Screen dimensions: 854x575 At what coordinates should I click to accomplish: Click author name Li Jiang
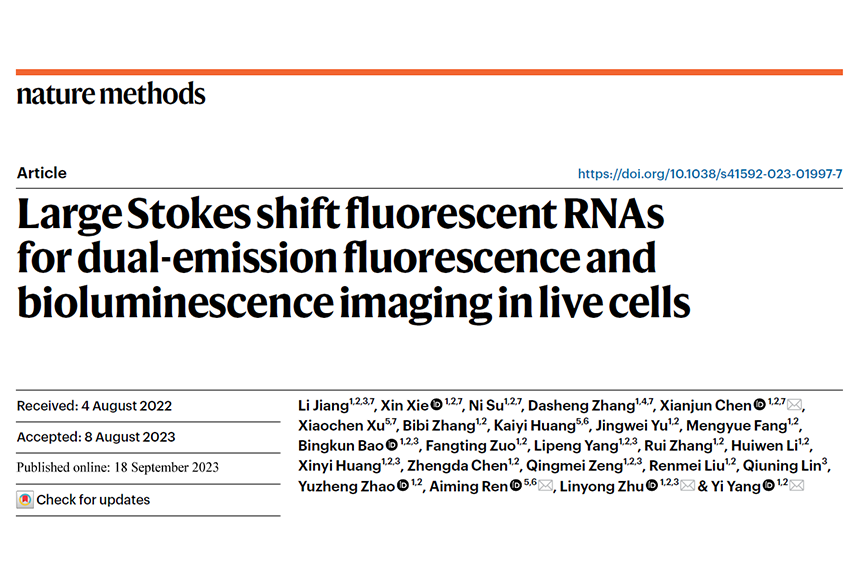[x=324, y=406]
